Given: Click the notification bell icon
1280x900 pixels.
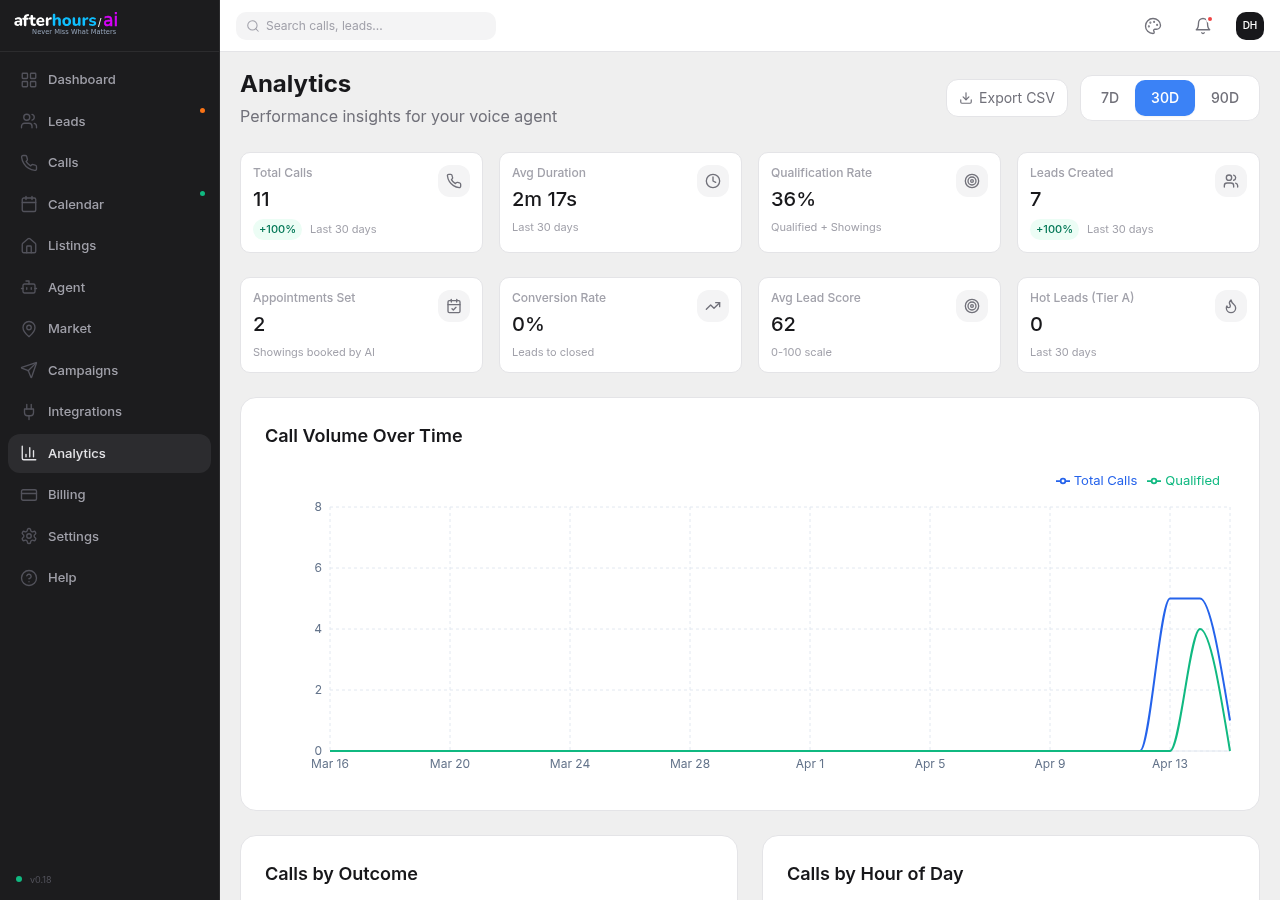Looking at the screenshot, I should pos(1202,25).
